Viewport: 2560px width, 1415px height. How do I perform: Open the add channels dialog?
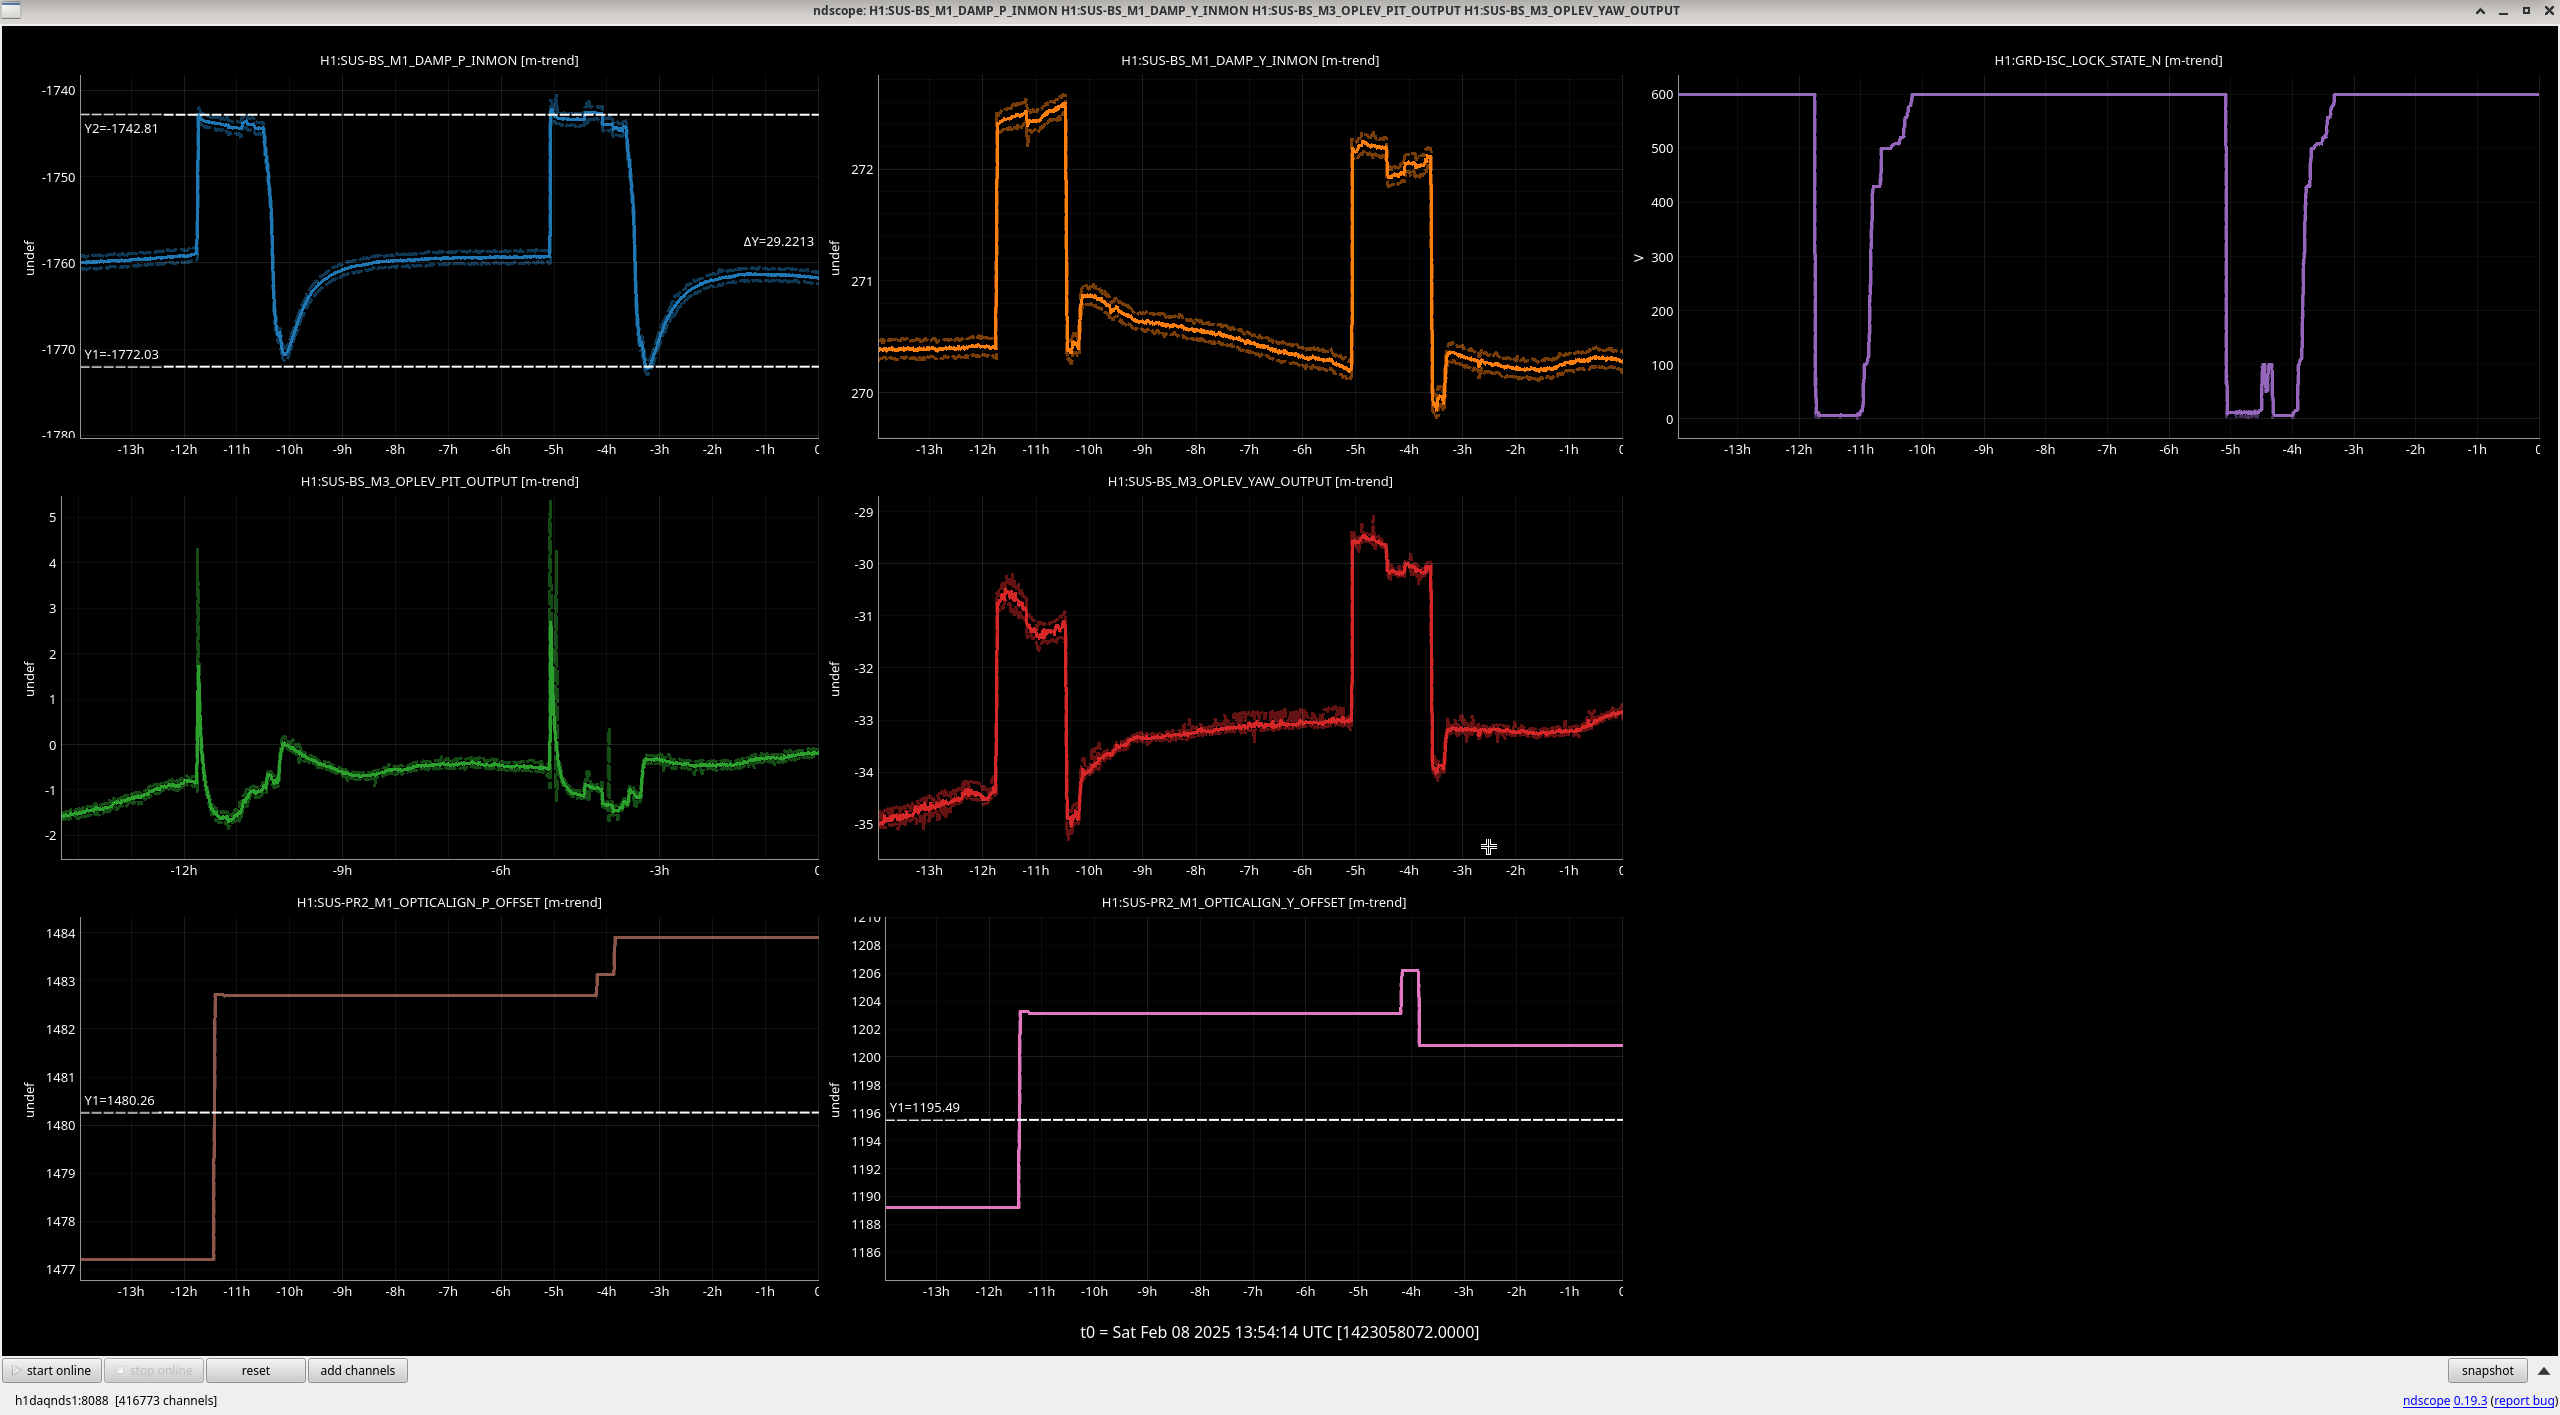357,1370
